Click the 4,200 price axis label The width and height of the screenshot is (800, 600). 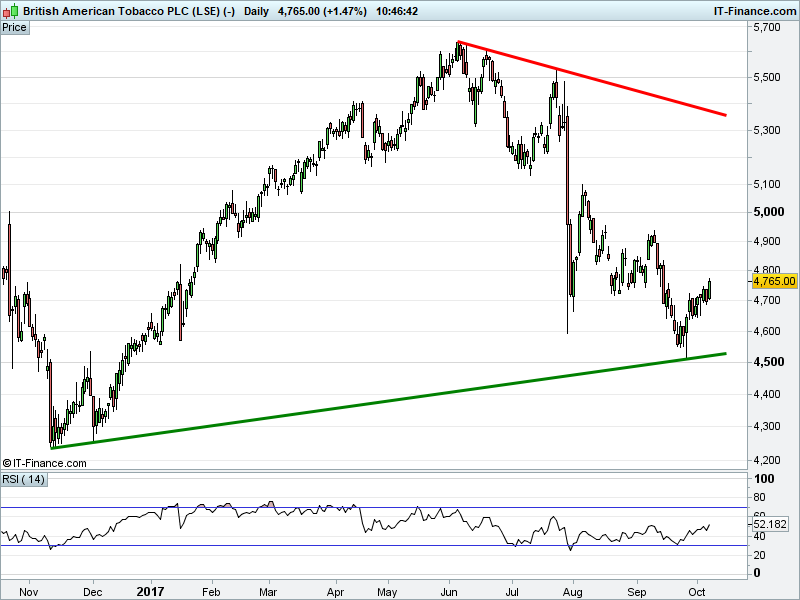(x=767, y=460)
